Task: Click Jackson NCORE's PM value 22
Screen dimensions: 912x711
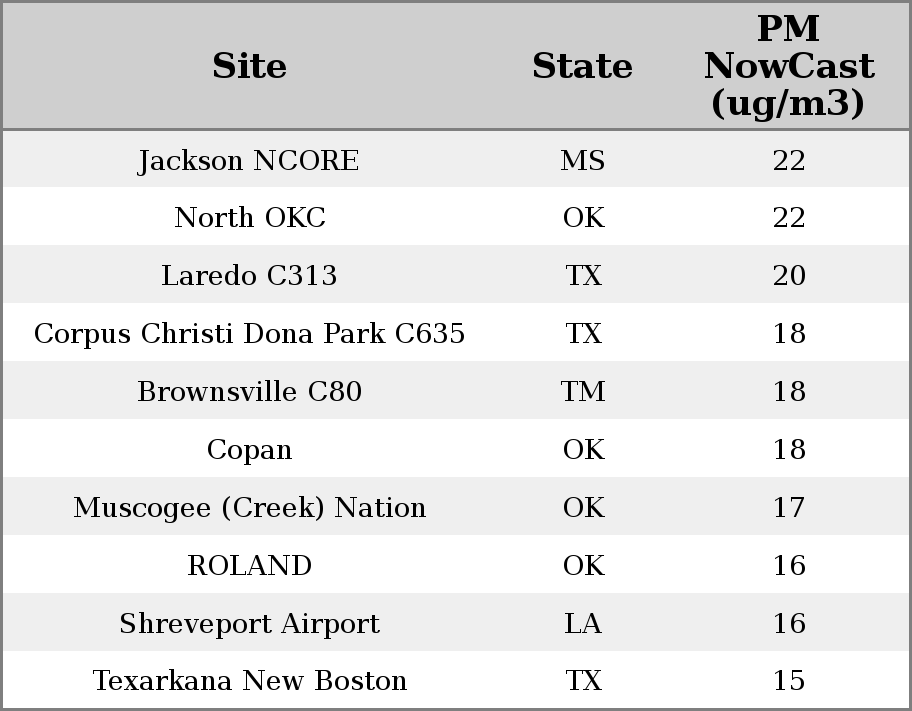Action: (788, 161)
